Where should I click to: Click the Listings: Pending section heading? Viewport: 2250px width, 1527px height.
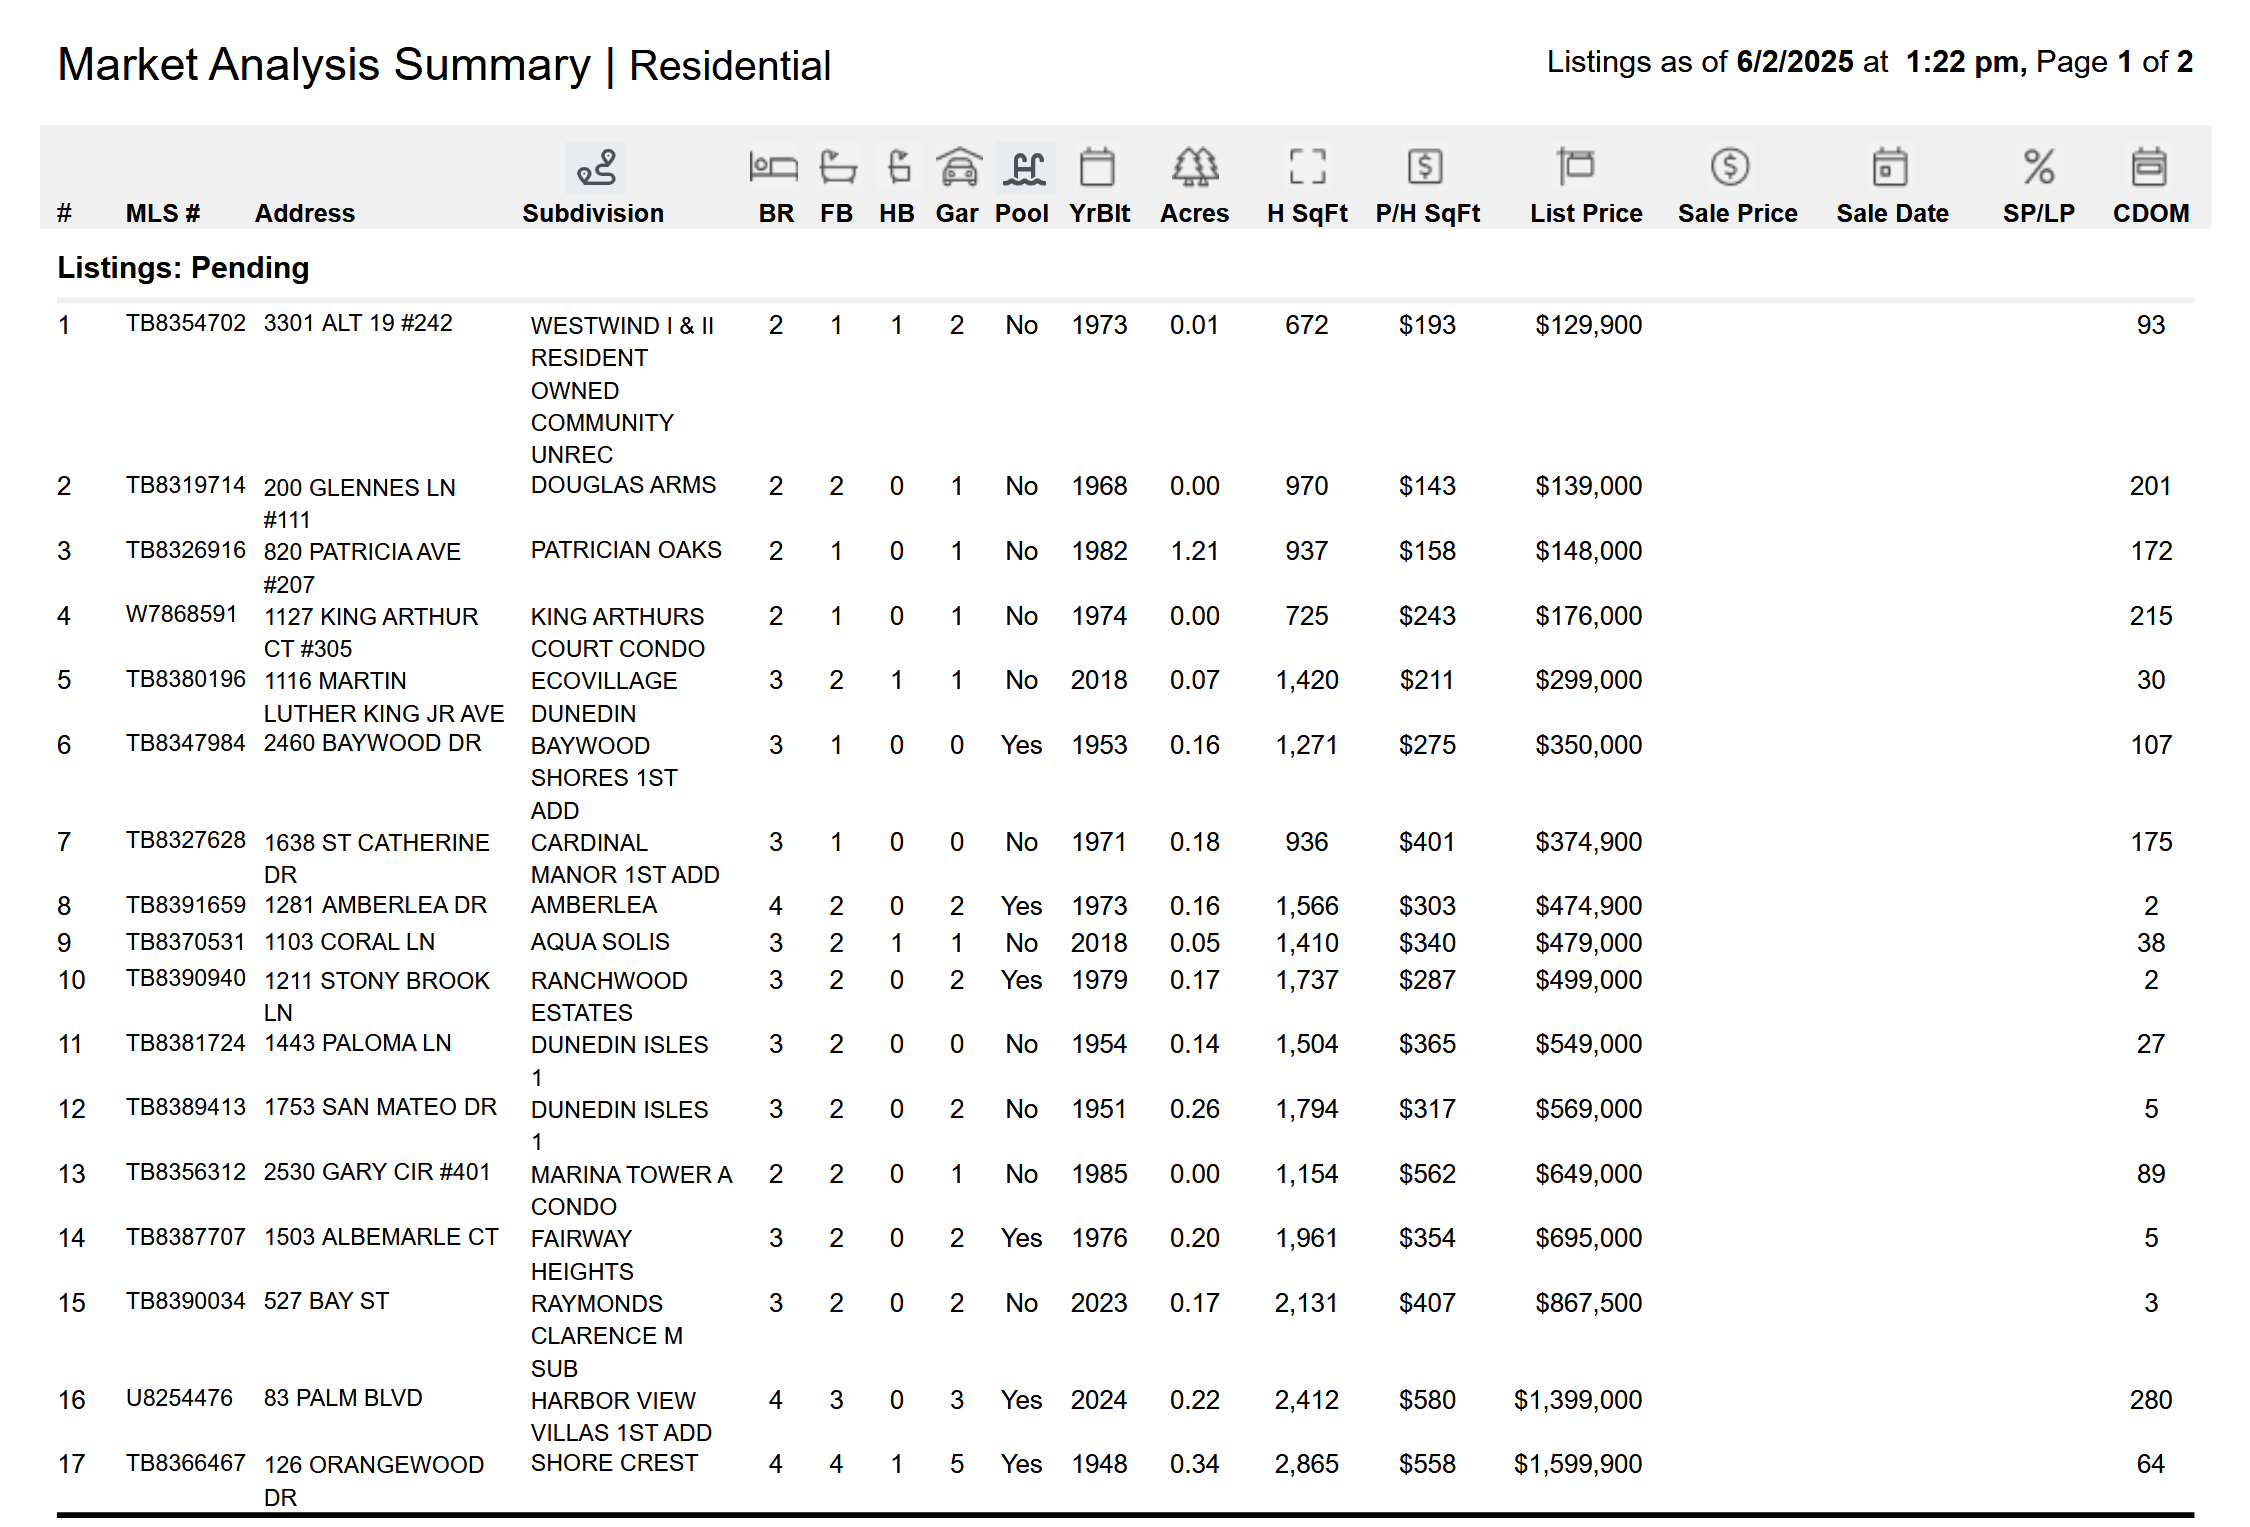(x=183, y=267)
